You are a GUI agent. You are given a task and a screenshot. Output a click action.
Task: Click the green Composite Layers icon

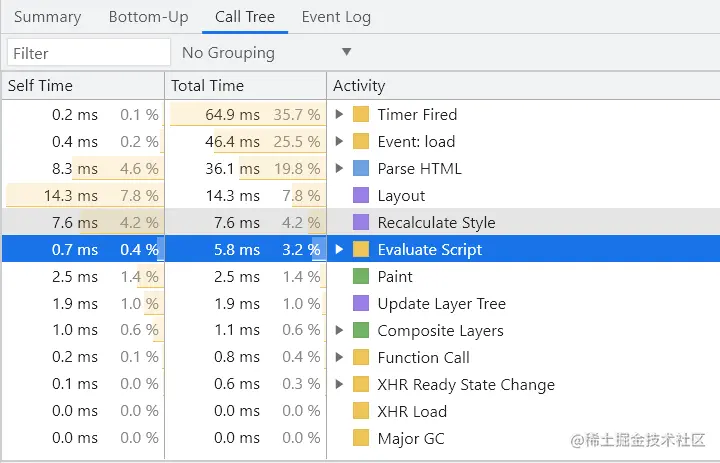coord(361,330)
